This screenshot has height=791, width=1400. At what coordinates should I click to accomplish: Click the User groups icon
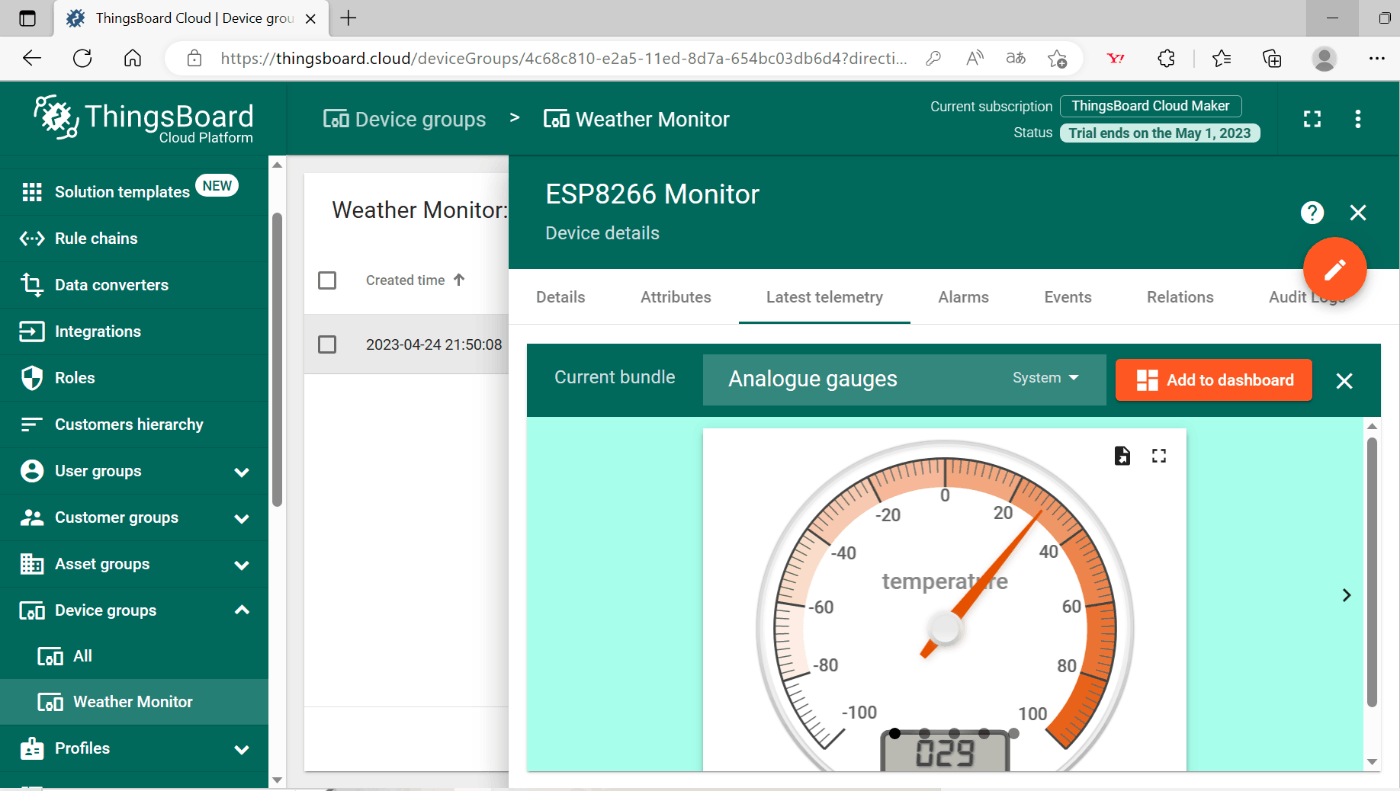click(x=32, y=471)
